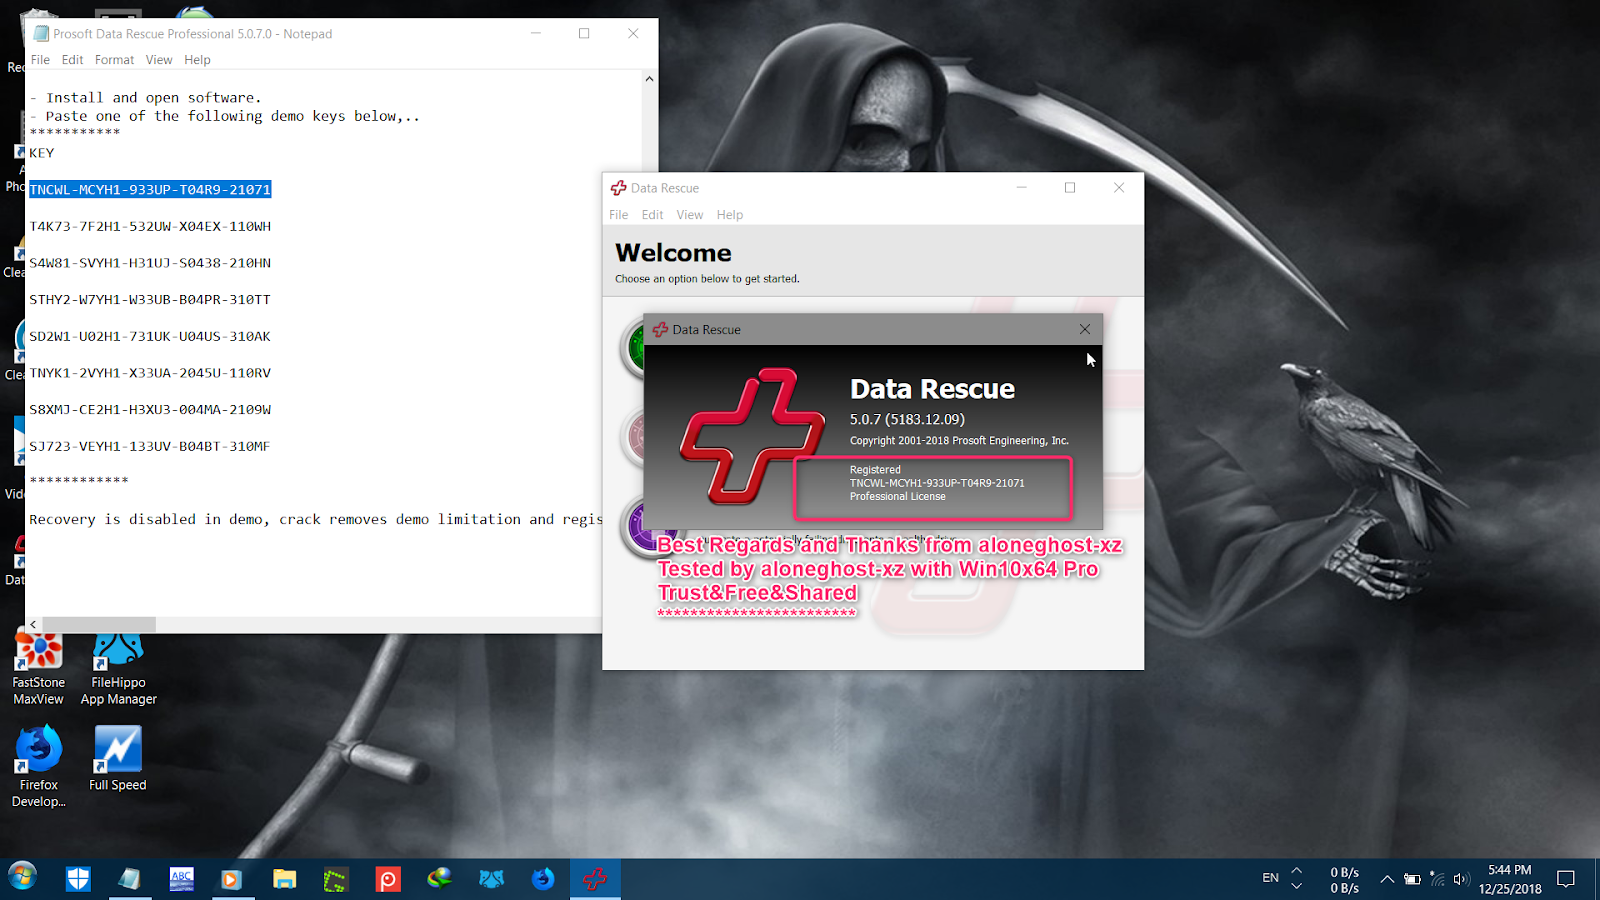The height and width of the screenshot is (900, 1600).
Task: Open the taskbar clock and date
Action: [x=1510, y=879]
